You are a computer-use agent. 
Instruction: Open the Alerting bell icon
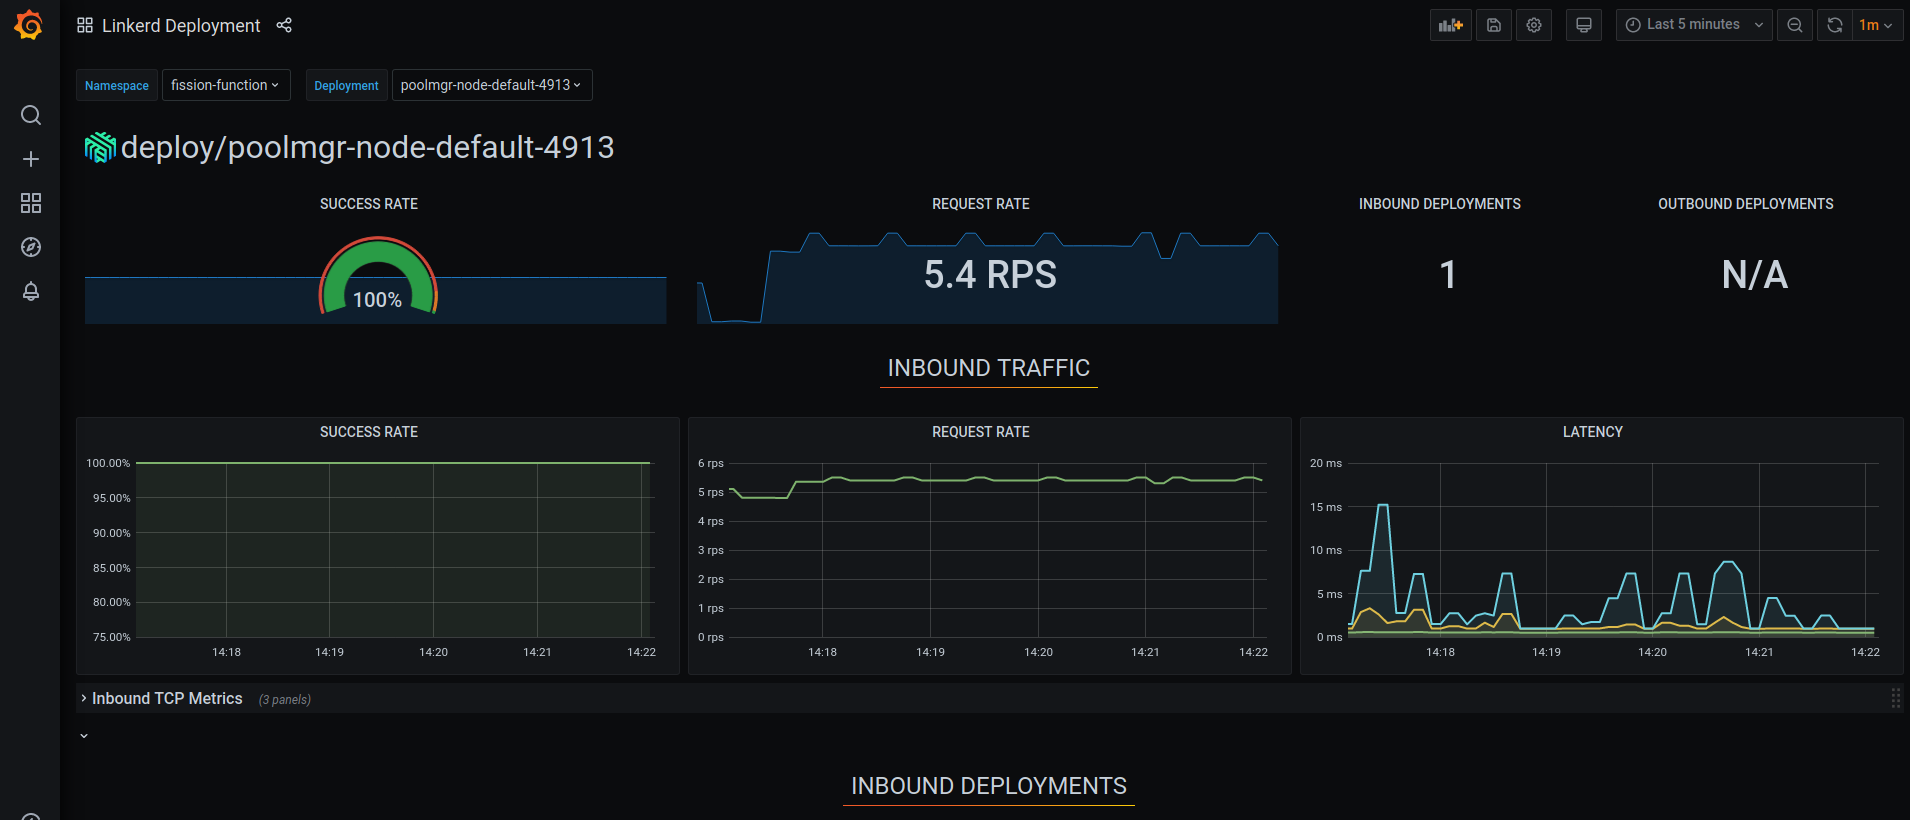(31, 291)
